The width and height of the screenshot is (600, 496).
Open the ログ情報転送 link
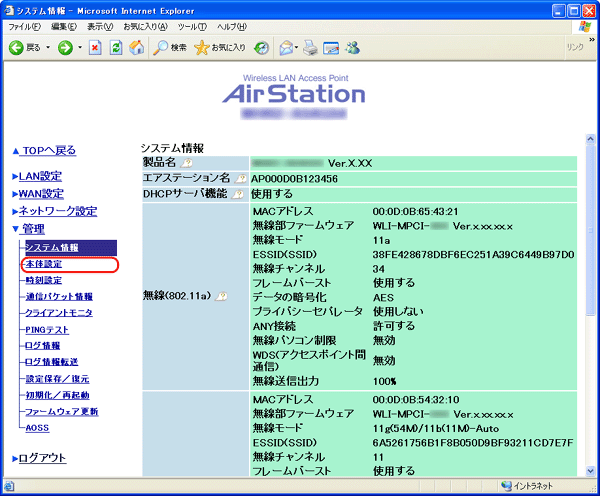pos(52,362)
